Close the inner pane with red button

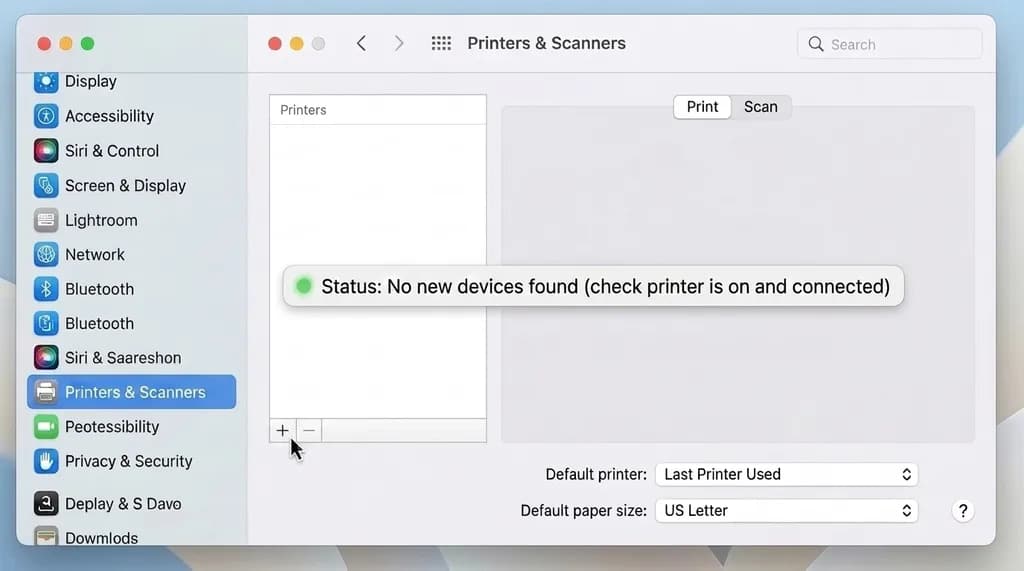(x=275, y=44)
